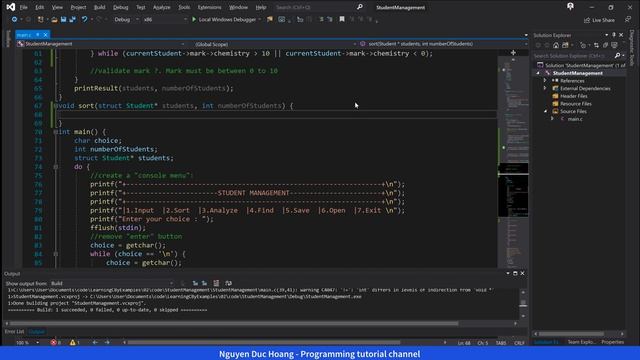The height and width of the screenshot is (360, 640).
Task: Click the red error count icon in status bar
Action: (x=53, y=342)
